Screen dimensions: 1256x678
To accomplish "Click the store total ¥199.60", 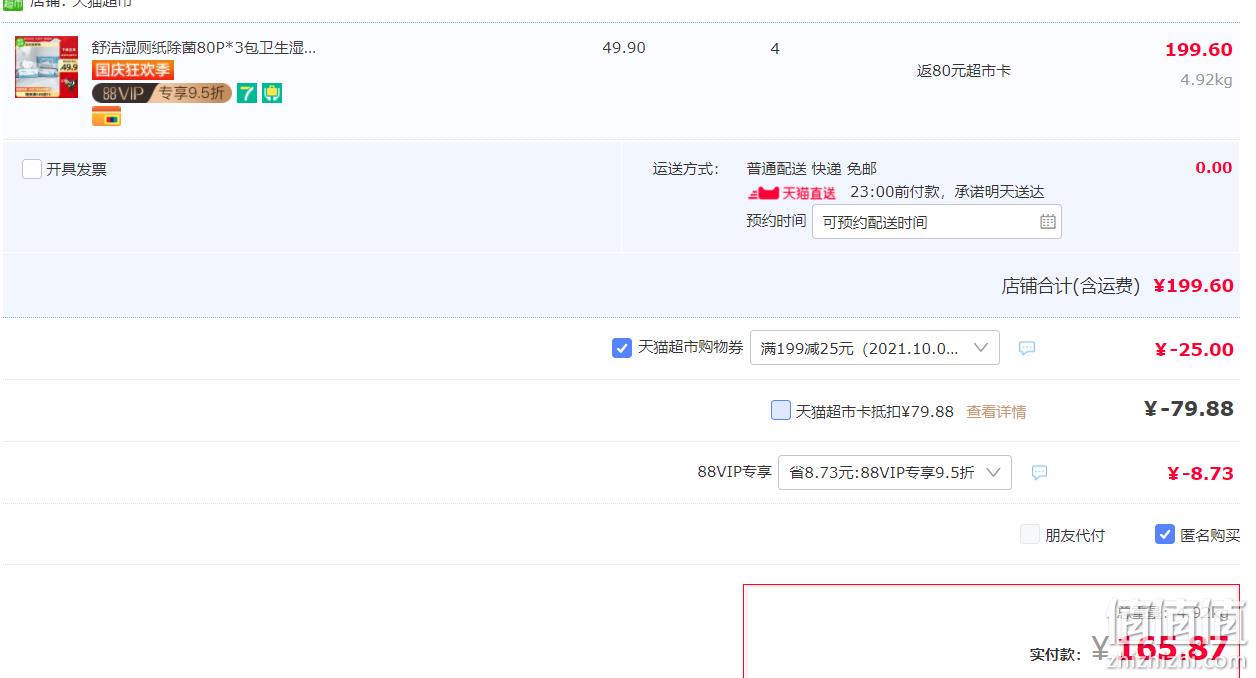I will click(1194, 286).
